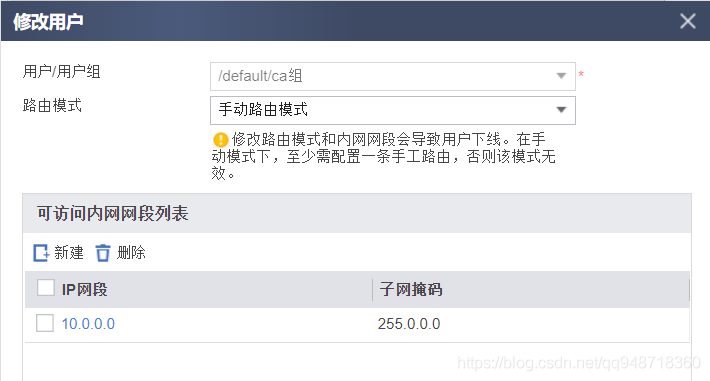Image resolution: width=710 pixels, height=381 pixels.
Task: Open the 用户/用户组 dropdown arrow
Action: (x=561, y=76)
